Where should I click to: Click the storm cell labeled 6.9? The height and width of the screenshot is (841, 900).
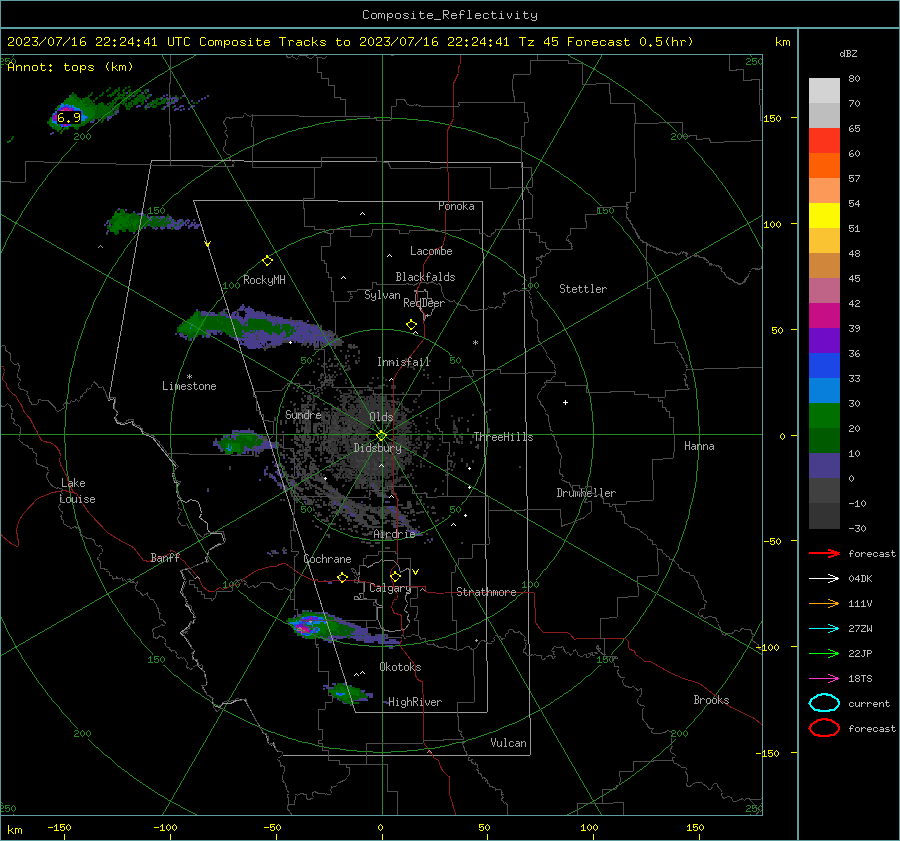point(68,117)
